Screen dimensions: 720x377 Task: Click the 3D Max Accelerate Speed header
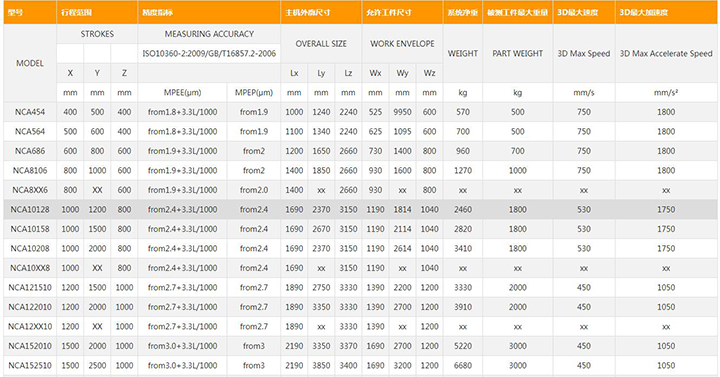point(666,54)
